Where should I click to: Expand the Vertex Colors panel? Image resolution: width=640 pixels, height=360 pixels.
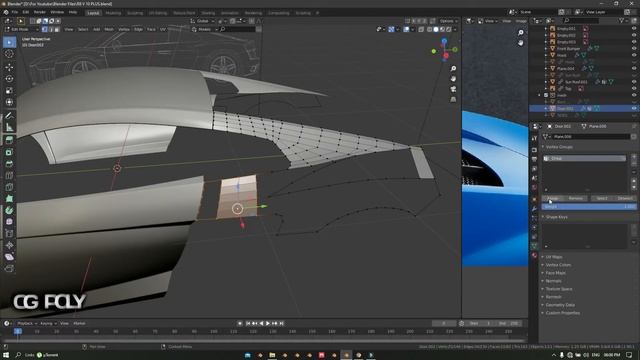(x=558, y=265)
